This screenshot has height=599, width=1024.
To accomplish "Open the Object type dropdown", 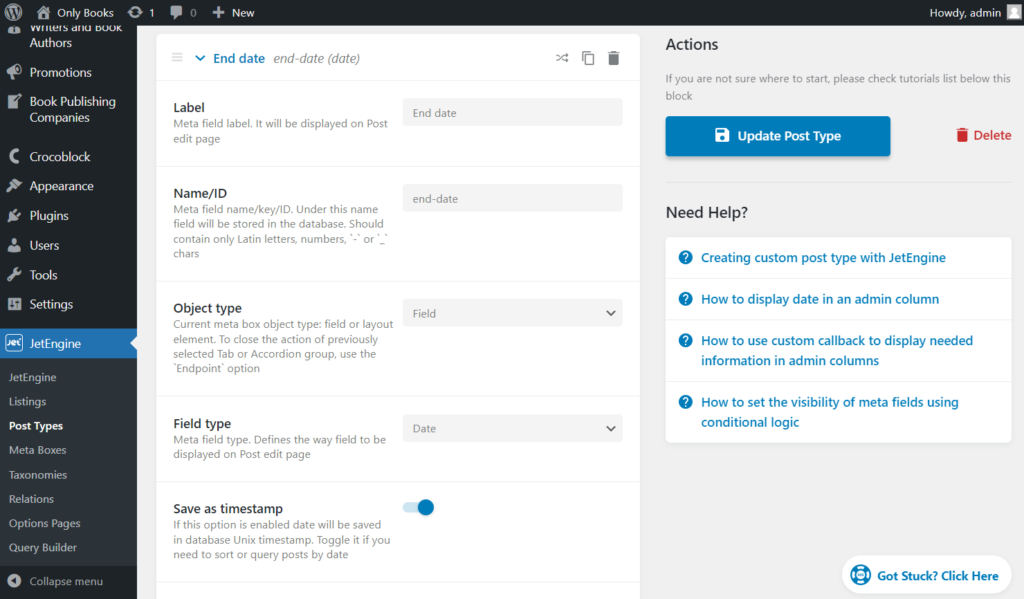I will tap(513, 314).
